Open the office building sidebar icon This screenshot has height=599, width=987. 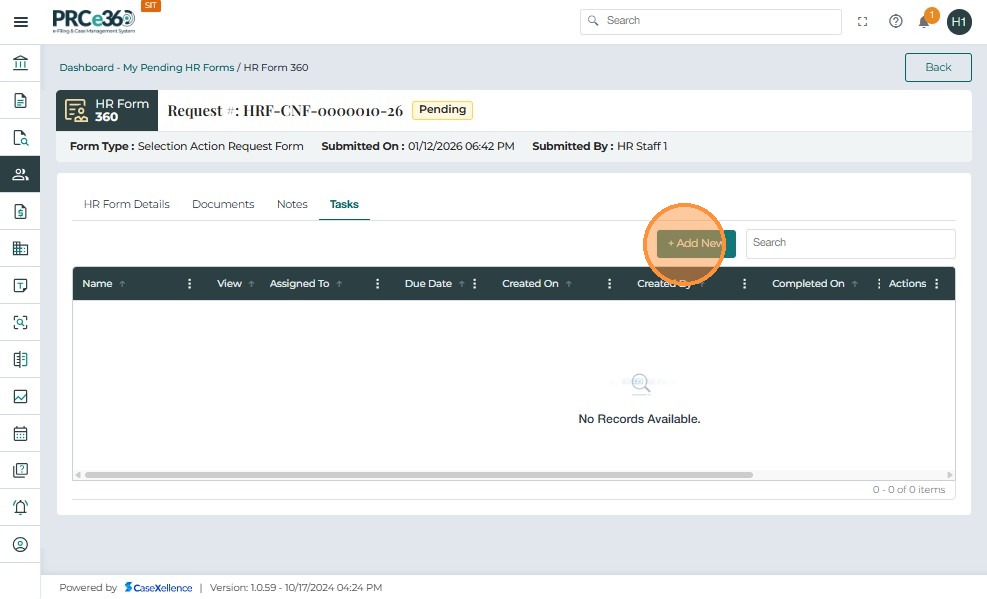click(x=20, y=249)
